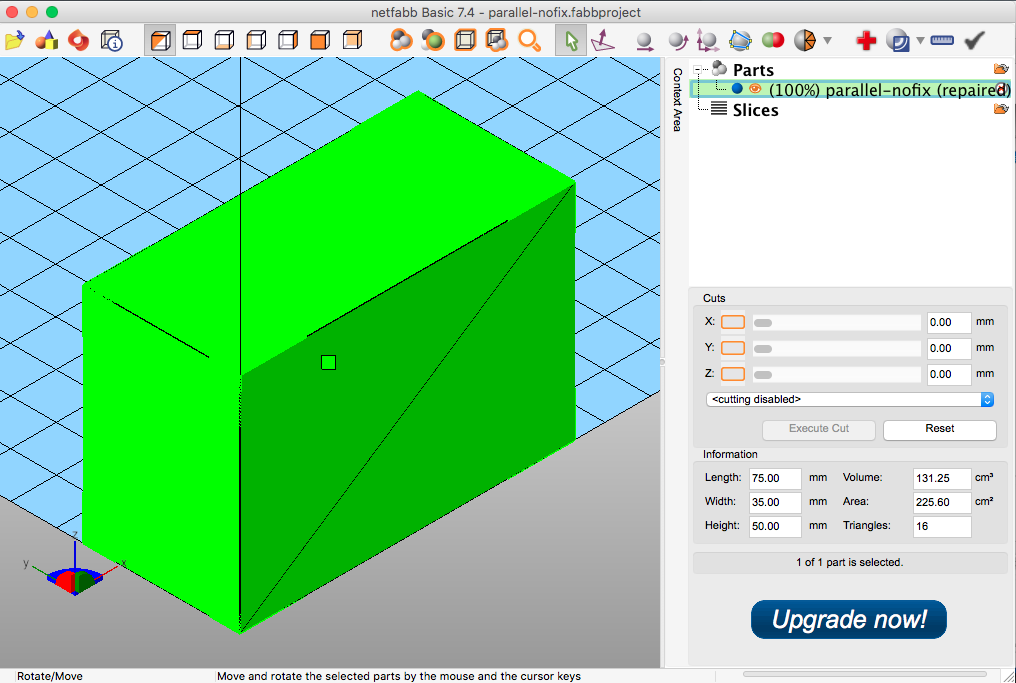The height and width of the screenshot is (683, 1016).
Task: Click the folder icon on Parts row
Action: [1001, 69]
